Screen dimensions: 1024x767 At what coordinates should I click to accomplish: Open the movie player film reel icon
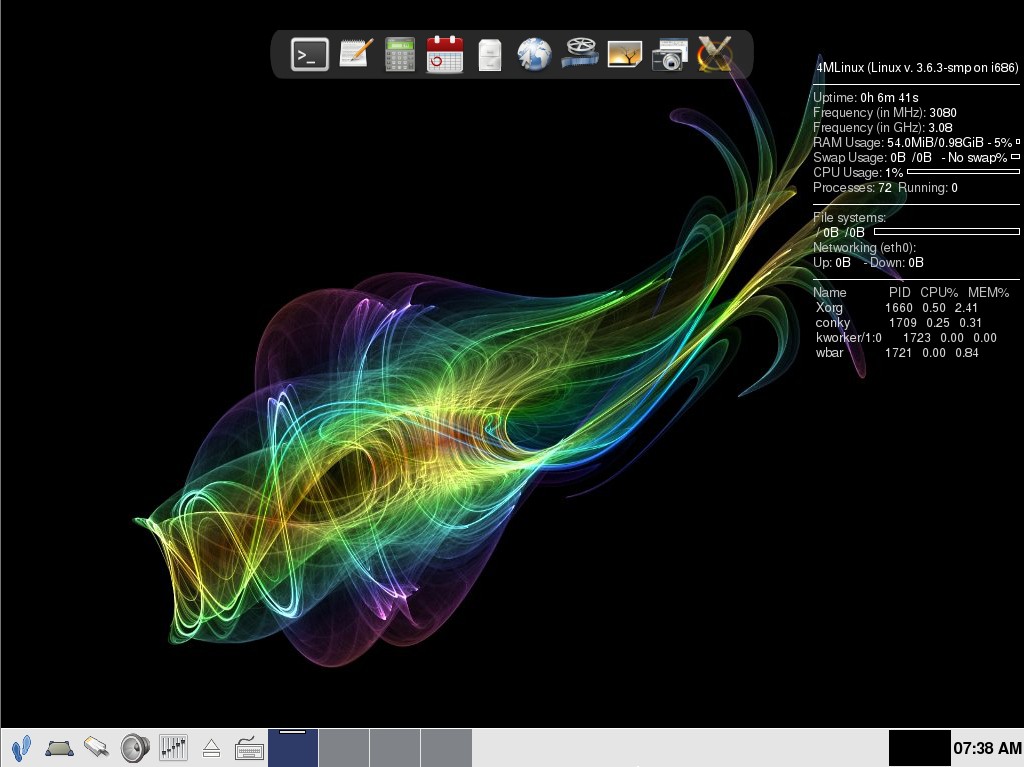pos(579,55)
